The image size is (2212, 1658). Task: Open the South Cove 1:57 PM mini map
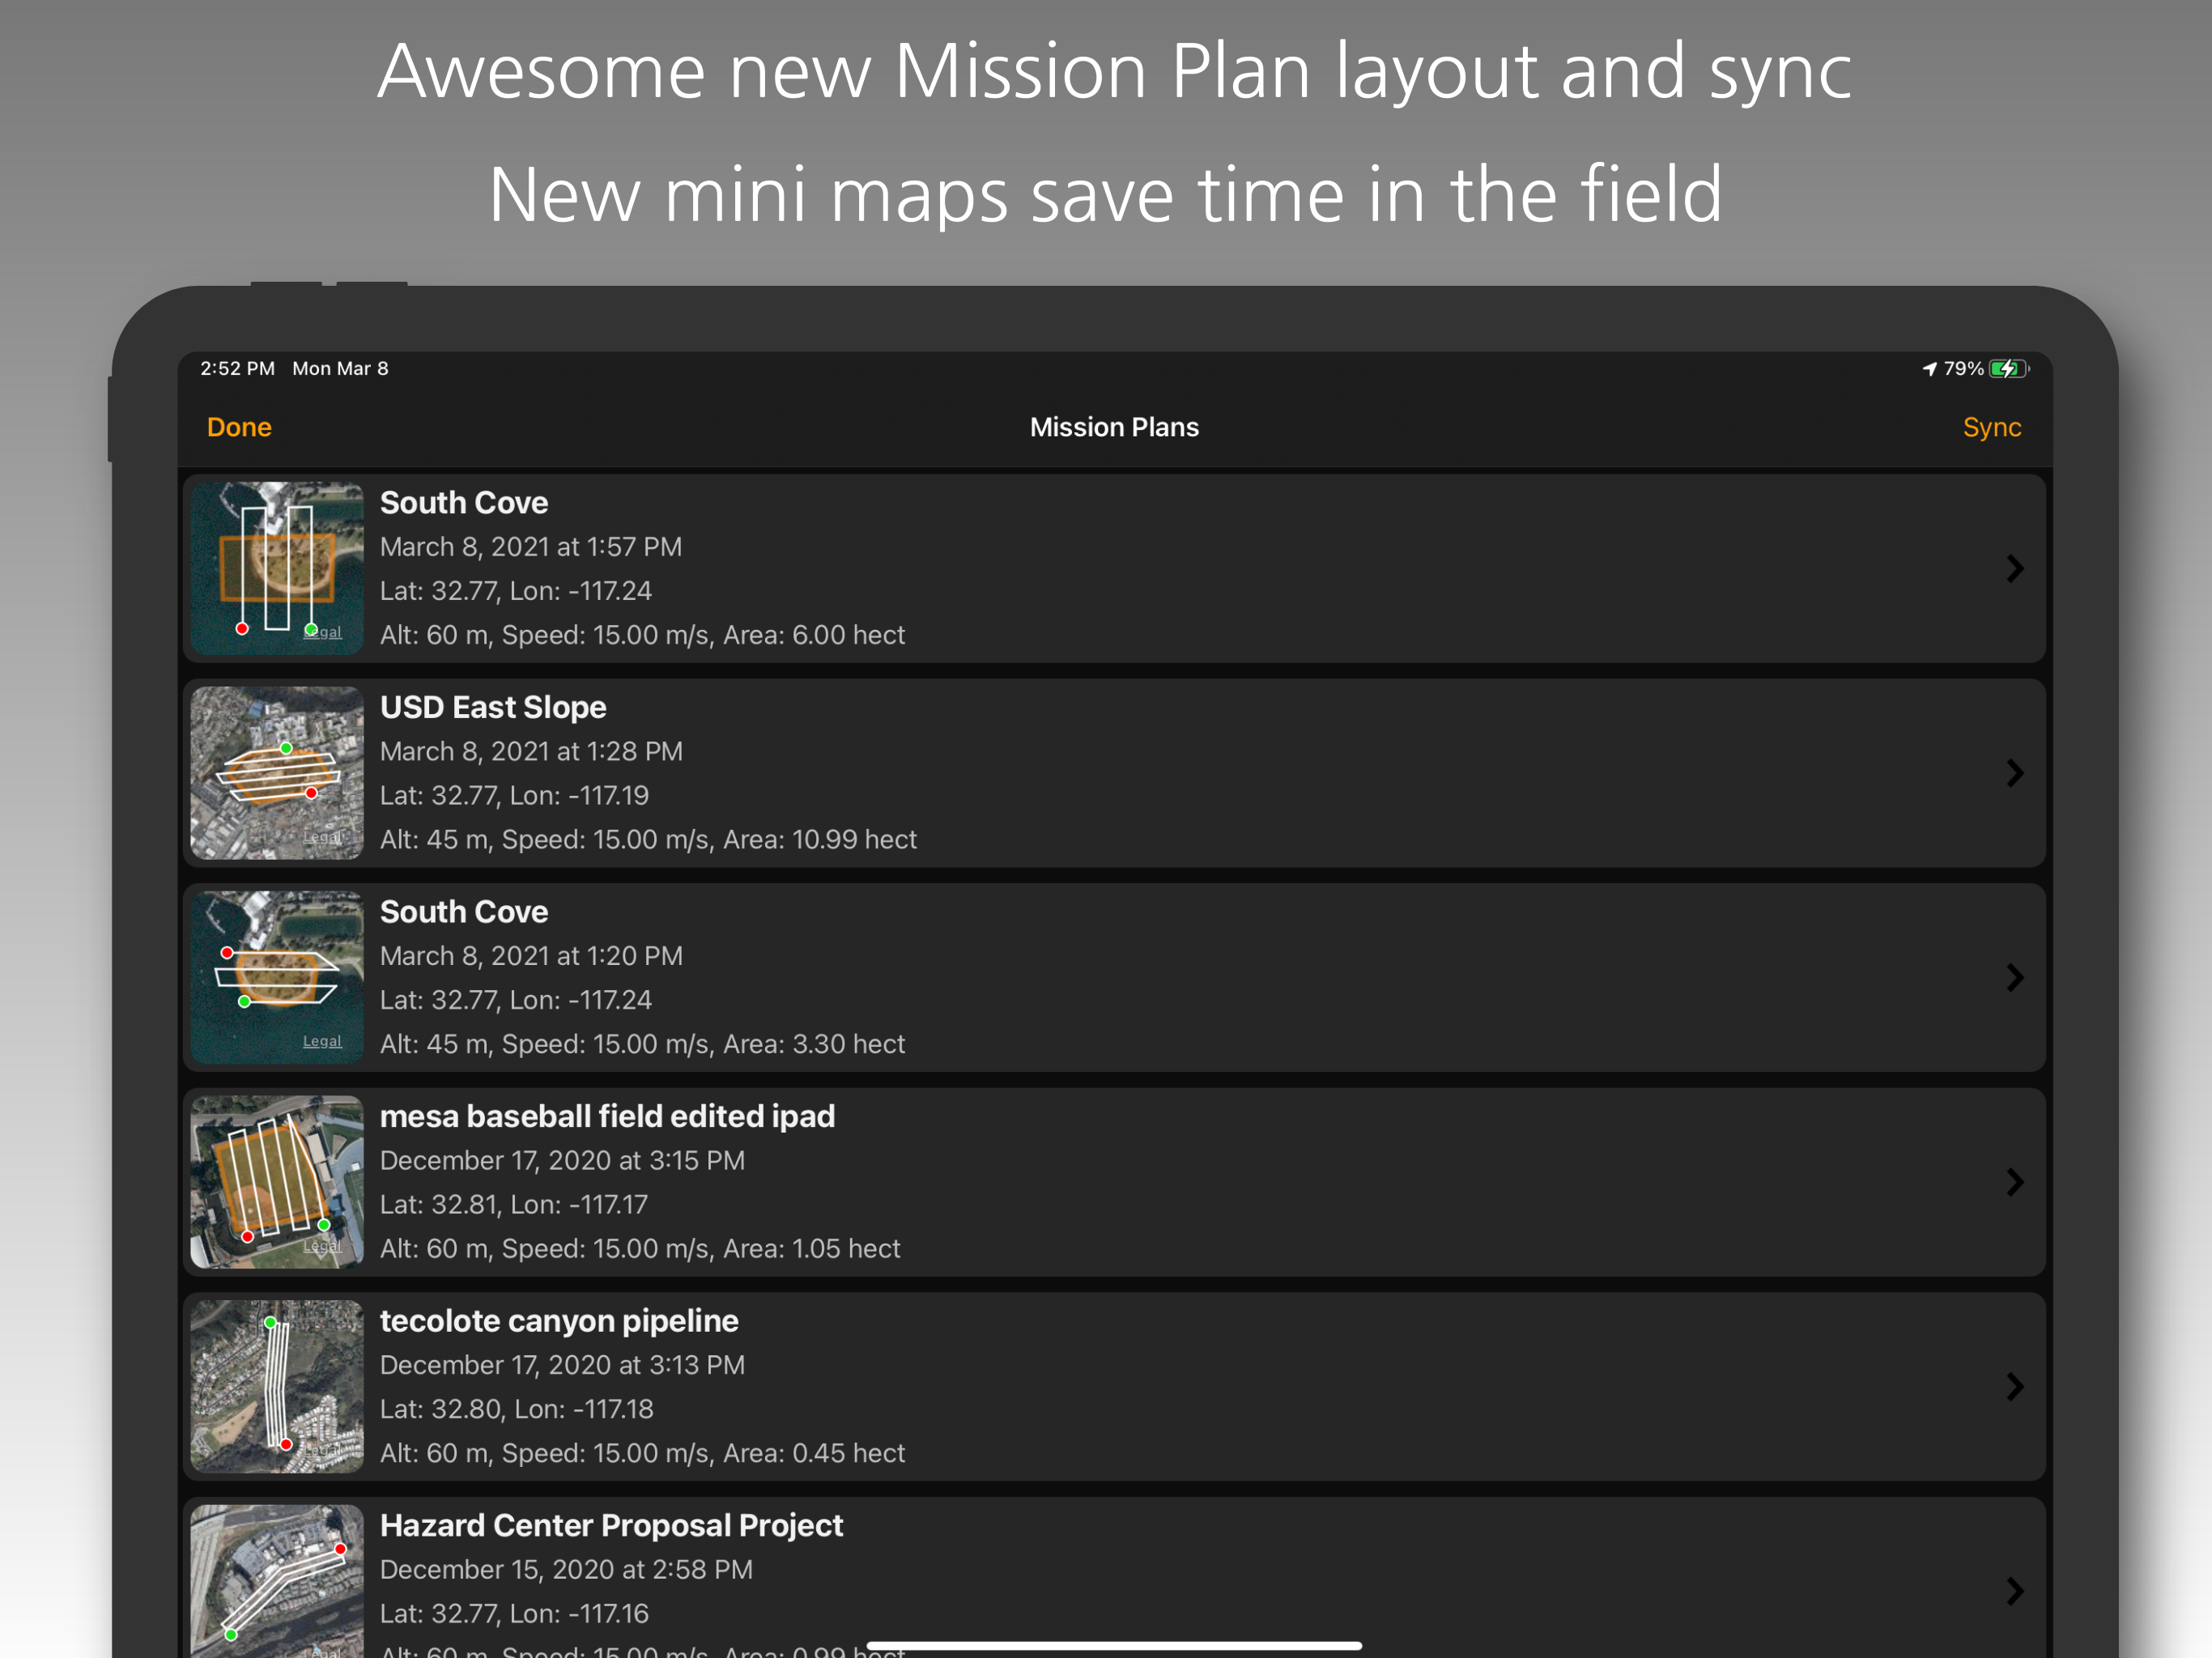(277, 568)
